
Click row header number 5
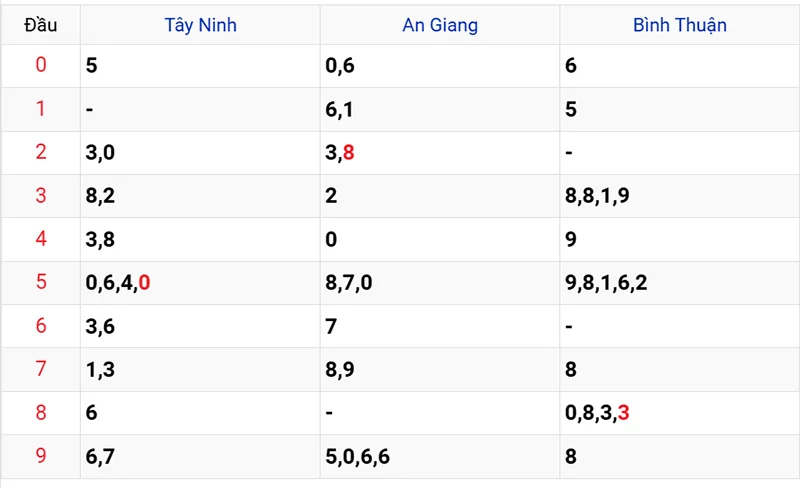click(x=40, y=282)
